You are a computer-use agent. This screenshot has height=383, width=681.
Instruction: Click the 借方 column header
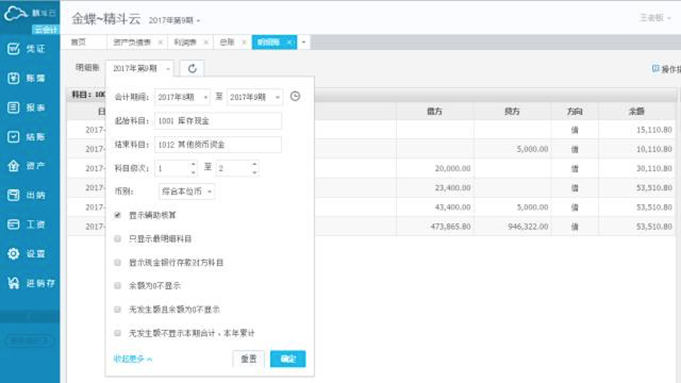pyautogui.click(x=435, y=112)
